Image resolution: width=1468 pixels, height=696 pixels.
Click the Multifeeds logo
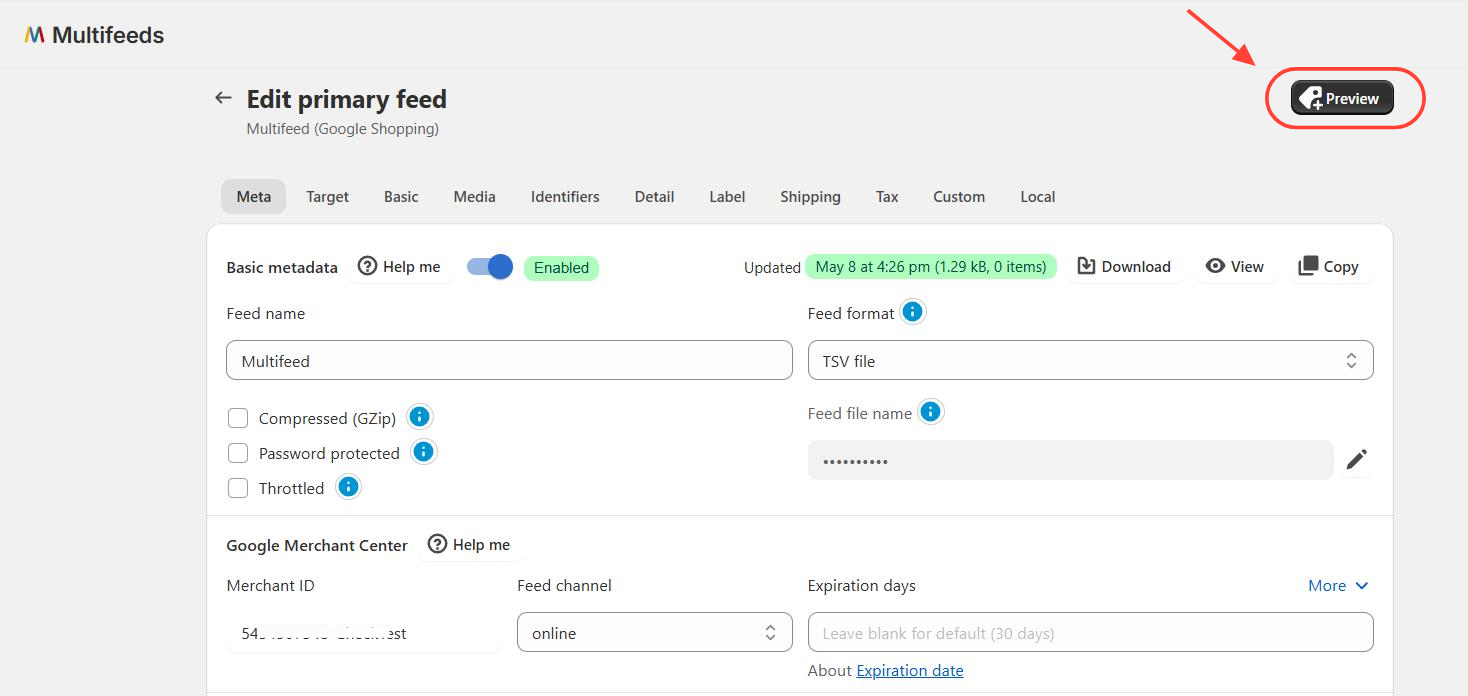(x=94, y=35)
